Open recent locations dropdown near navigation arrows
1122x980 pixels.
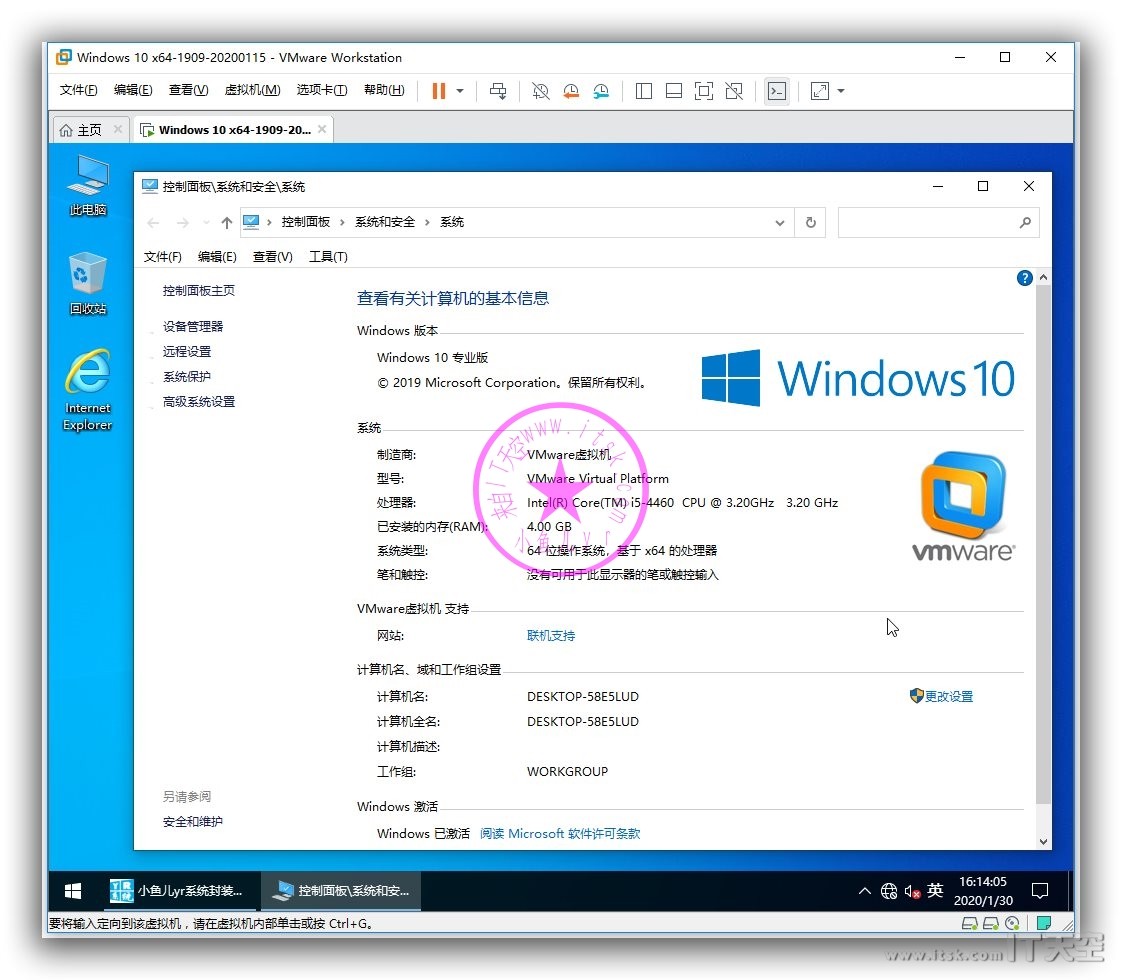pos(206,222)
